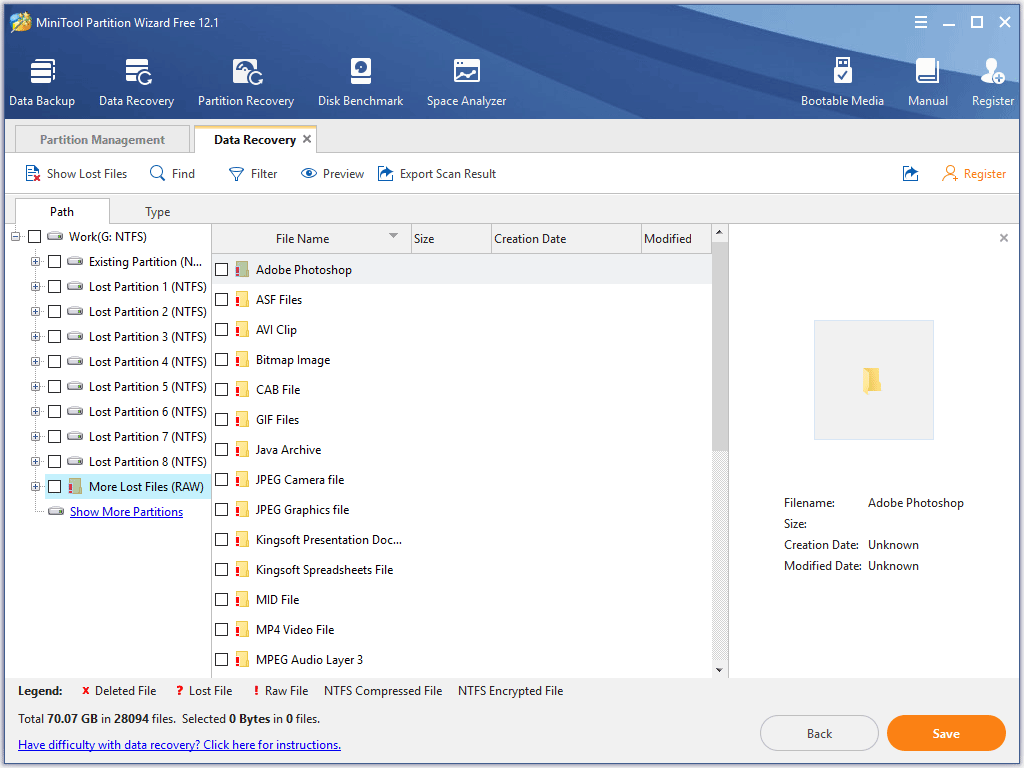
Task: Check the Existing Partition checkbox
Action: coord(55,261)
